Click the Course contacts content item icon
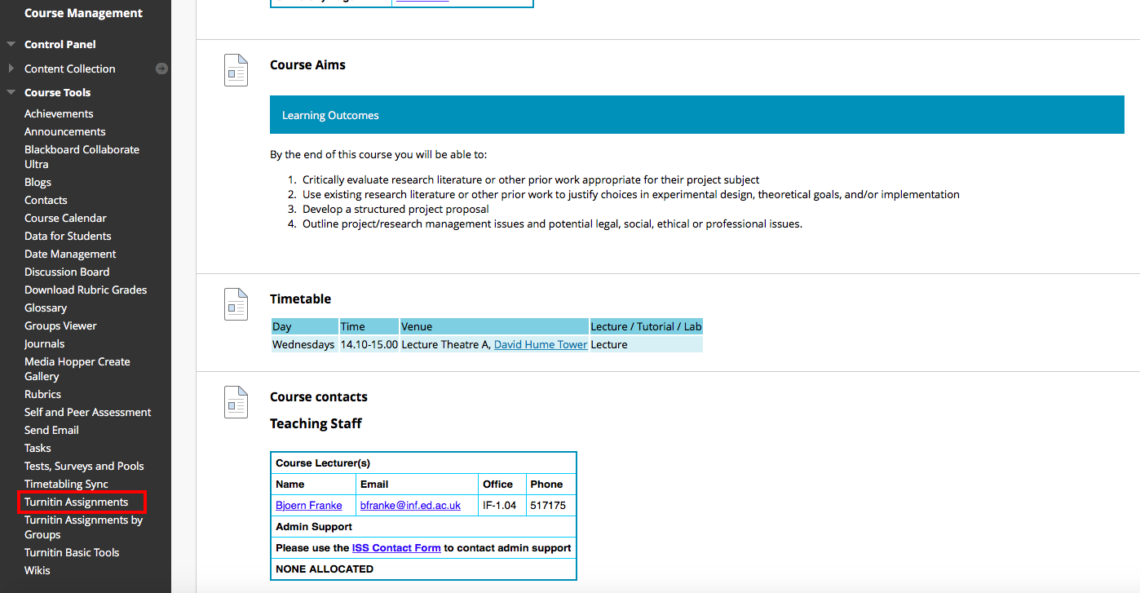Image resolution: width=1140 pixels, height=593 pixels. tap(236, 402)
